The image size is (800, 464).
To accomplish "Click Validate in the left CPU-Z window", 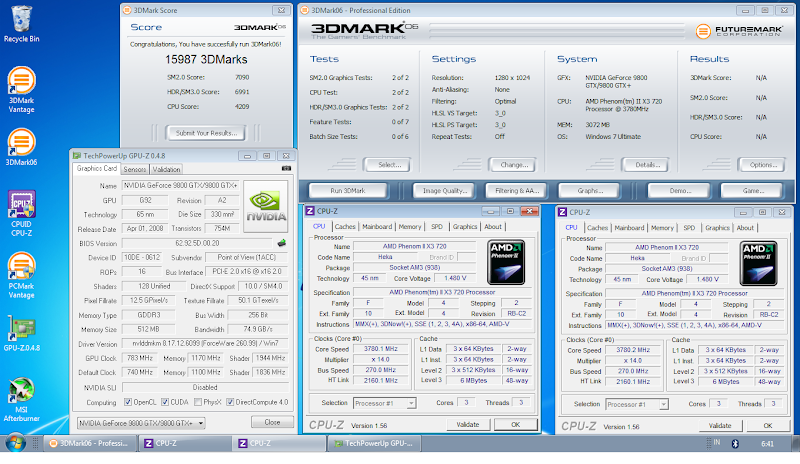I will pos(468,425).
